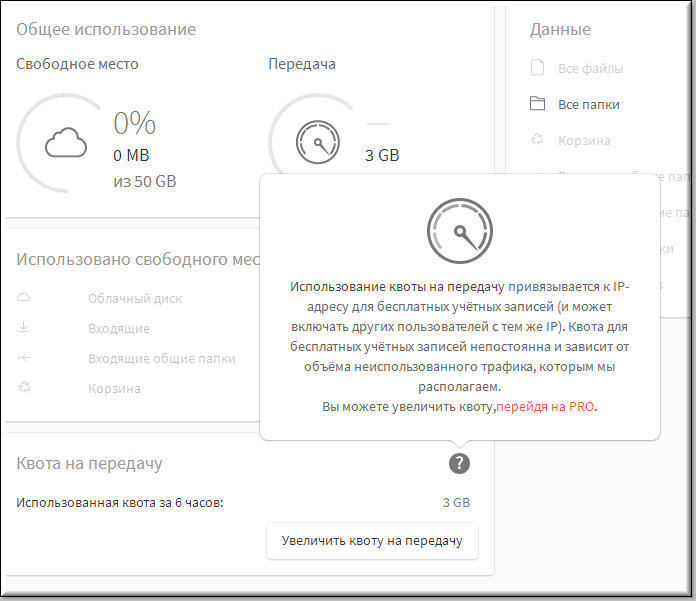The width and height of the screenshot is (696, 601).
Task: Select Входящие общие папки row label
Action: (162, 358)
